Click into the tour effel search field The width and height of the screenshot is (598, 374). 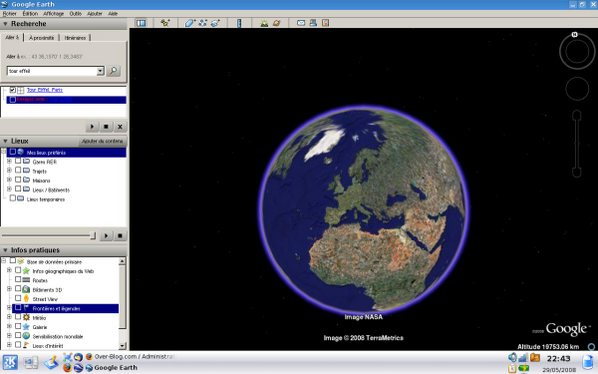click(52, 71)
